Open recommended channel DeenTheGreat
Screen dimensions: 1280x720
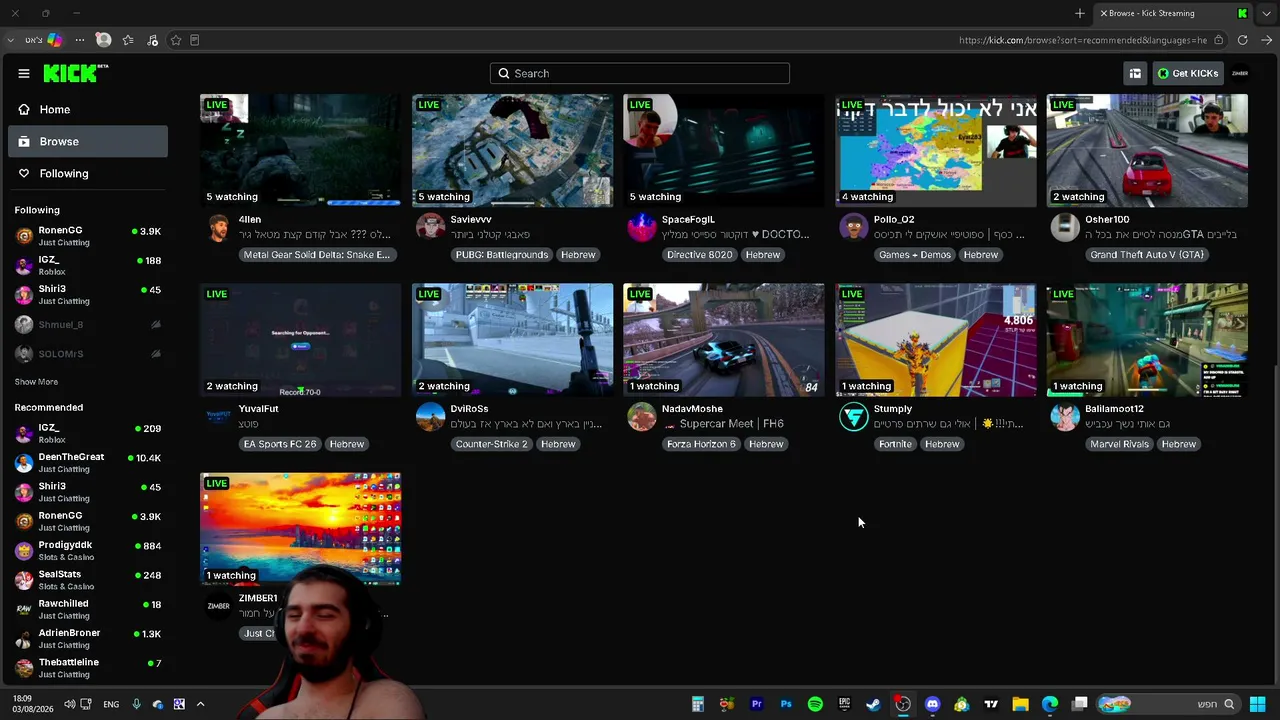88,462
